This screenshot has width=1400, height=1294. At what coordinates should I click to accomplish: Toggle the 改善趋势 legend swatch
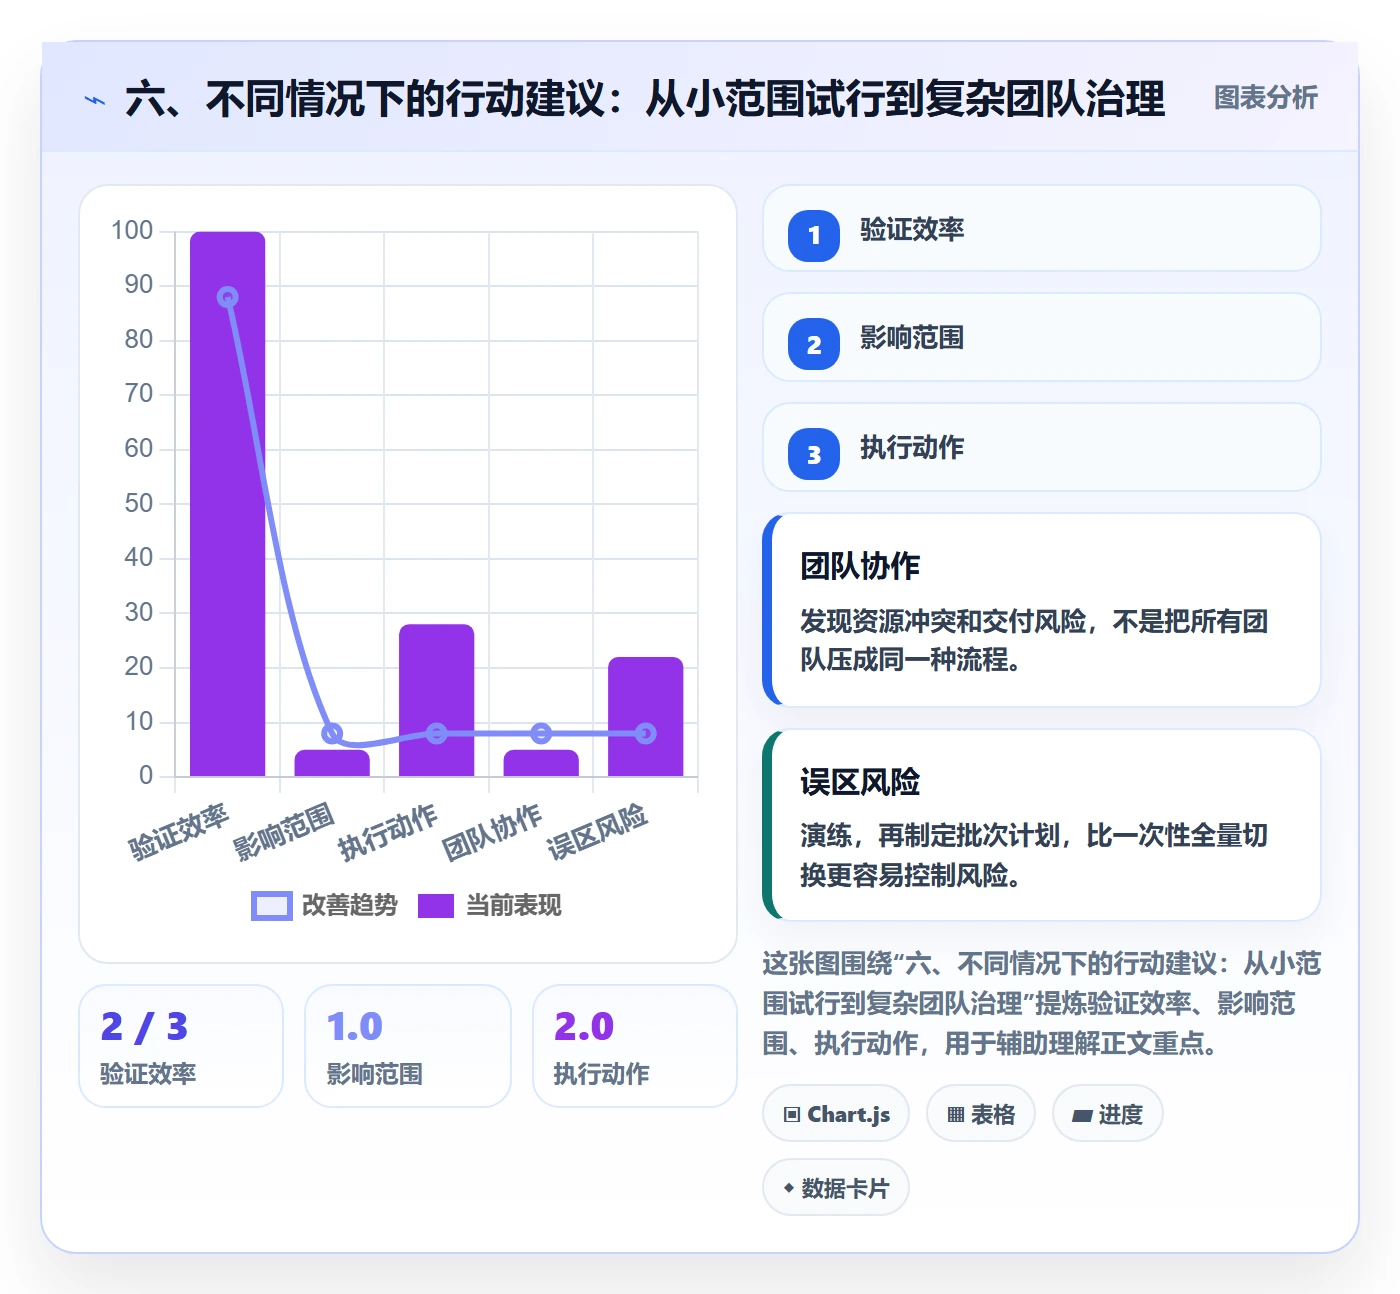(x=271, y=905)
